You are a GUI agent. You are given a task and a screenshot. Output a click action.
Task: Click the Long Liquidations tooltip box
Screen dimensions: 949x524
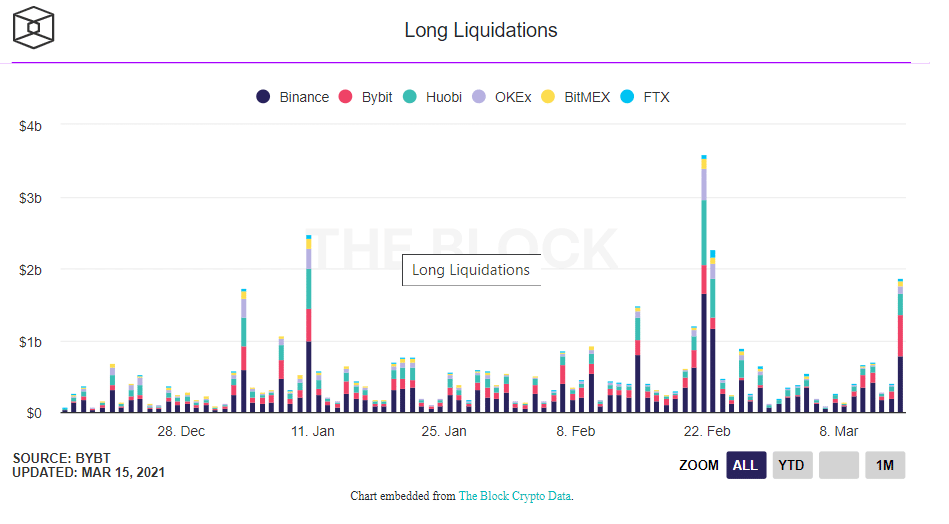coord(471,270)
